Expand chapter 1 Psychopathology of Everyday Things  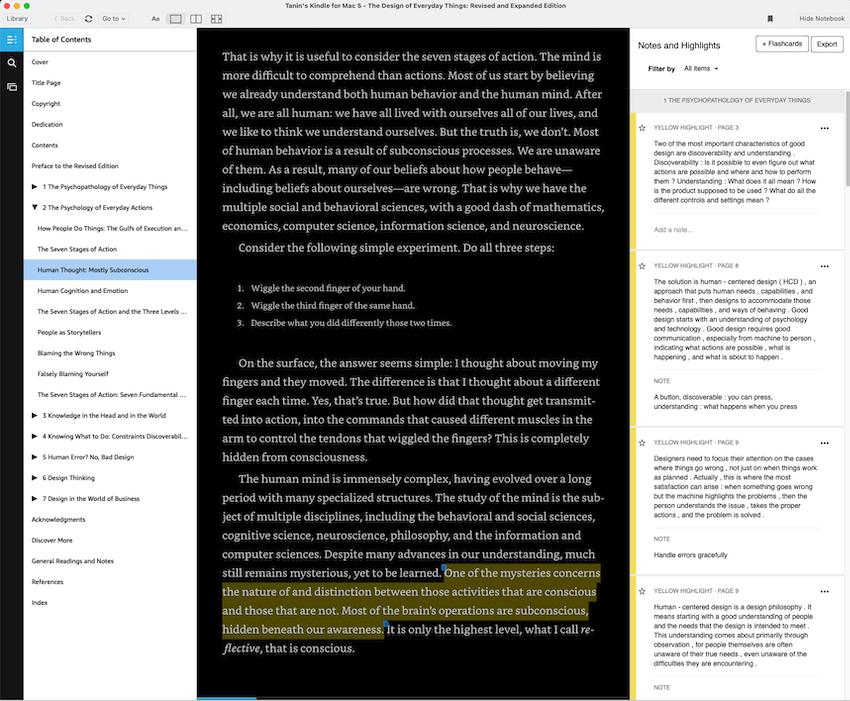(35, 186)
